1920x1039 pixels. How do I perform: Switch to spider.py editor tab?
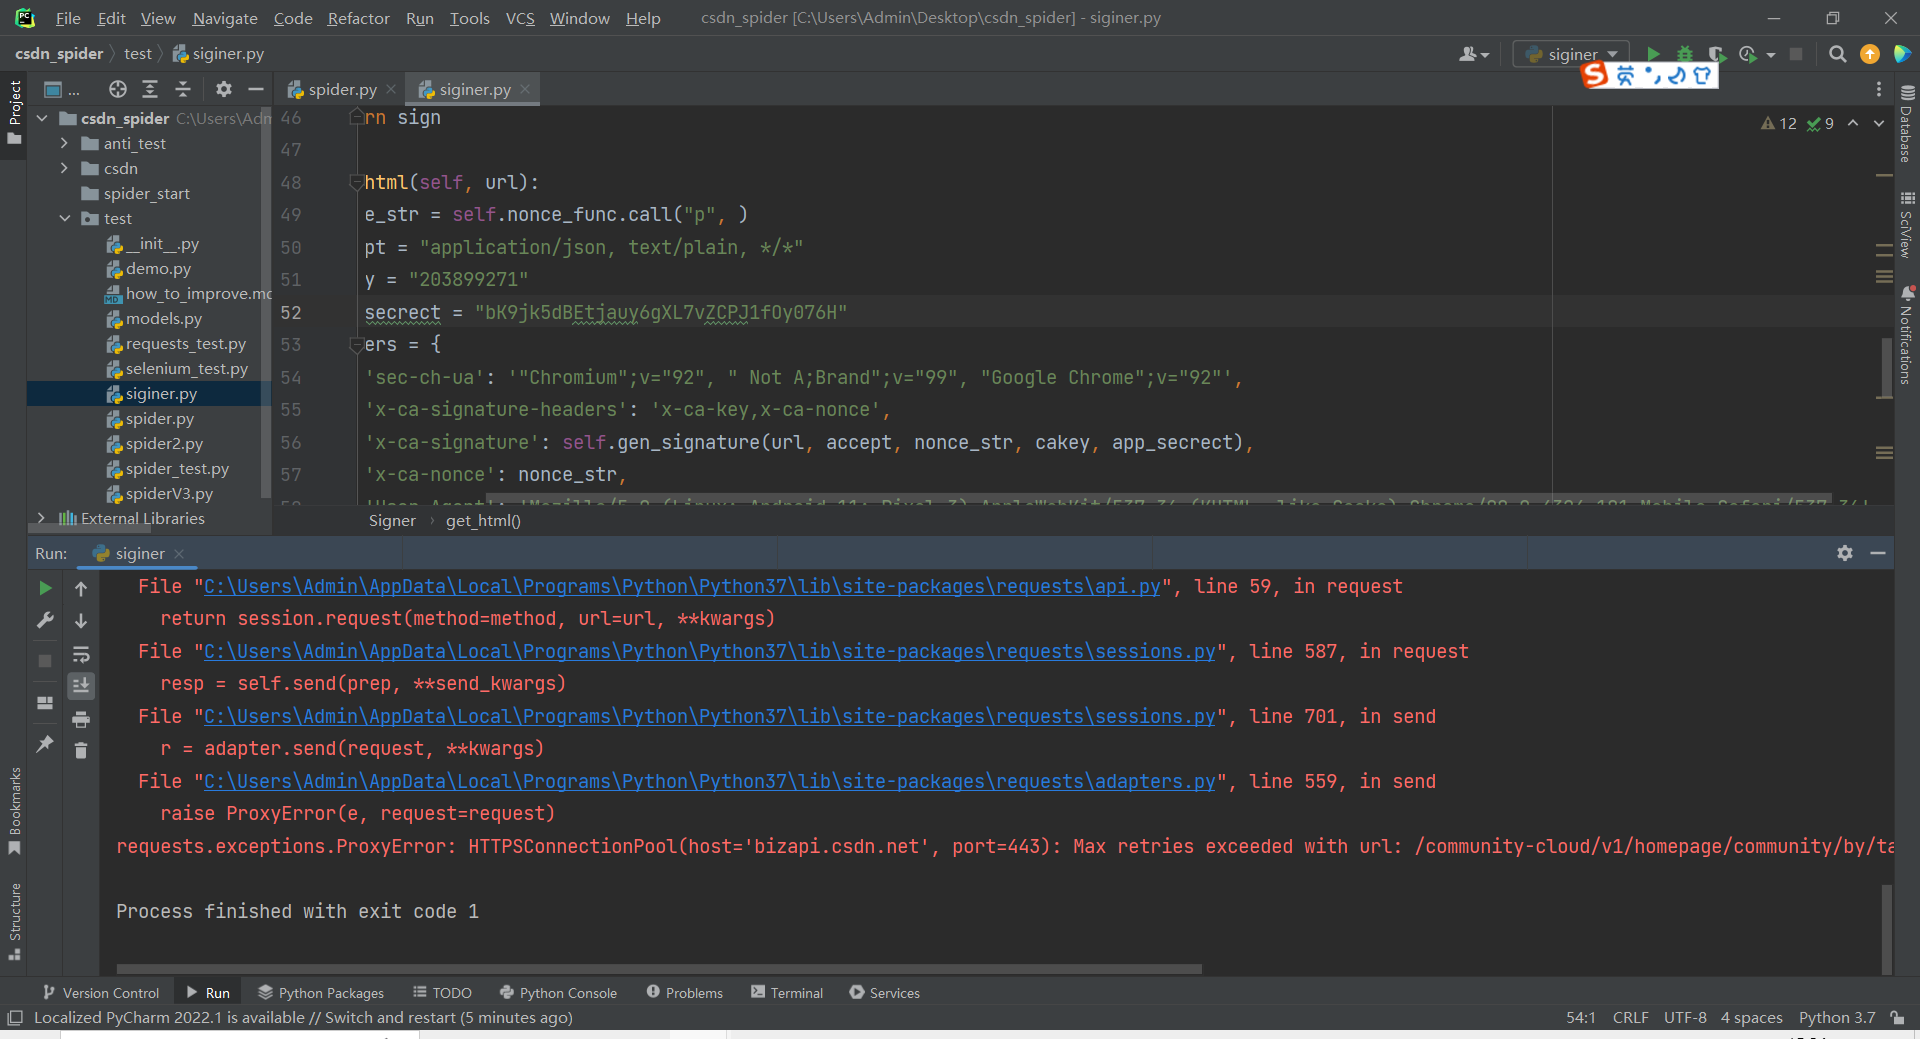click(x=341, y=89)
